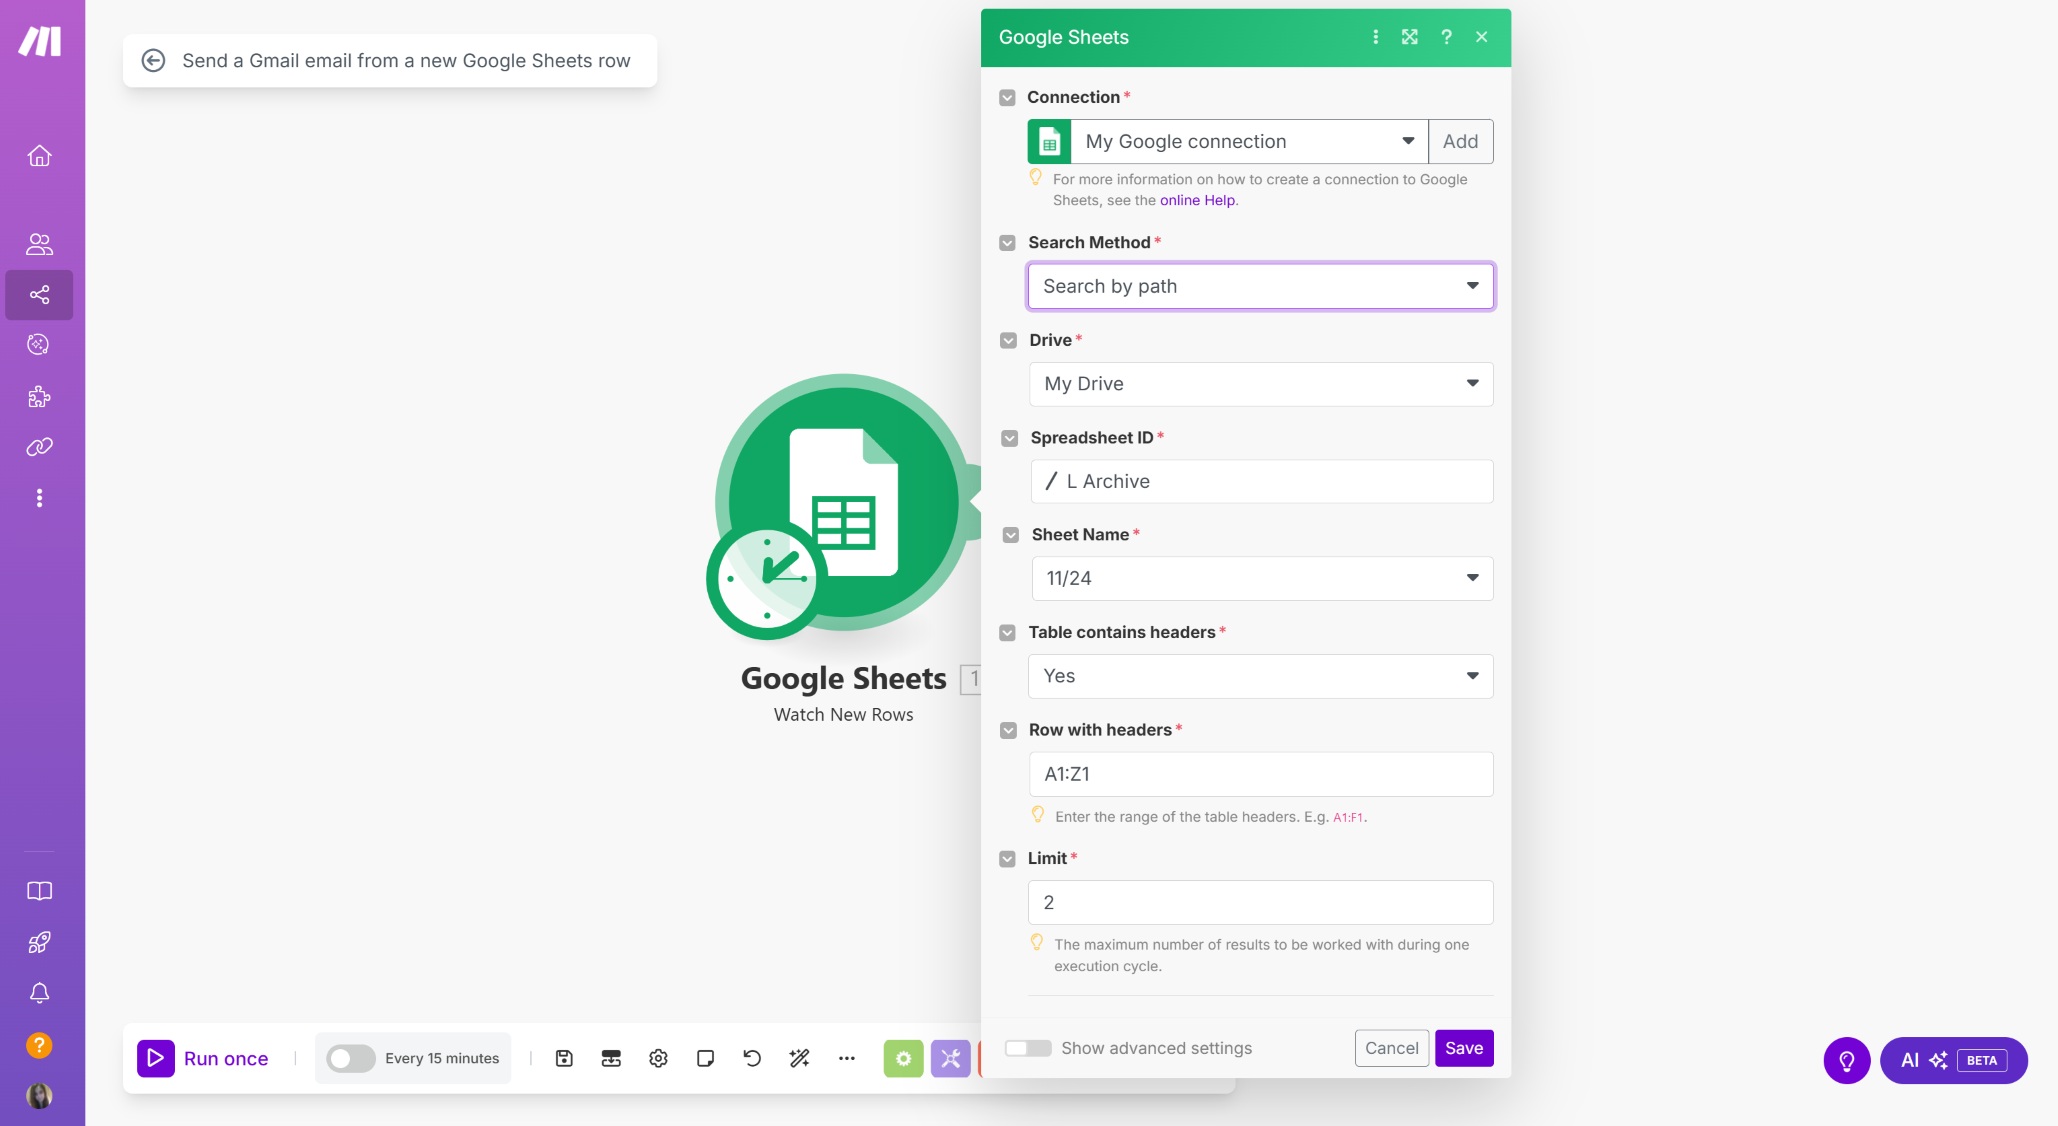
Task: Open the My Google connection dropdown
Action: coord(1250,141)
